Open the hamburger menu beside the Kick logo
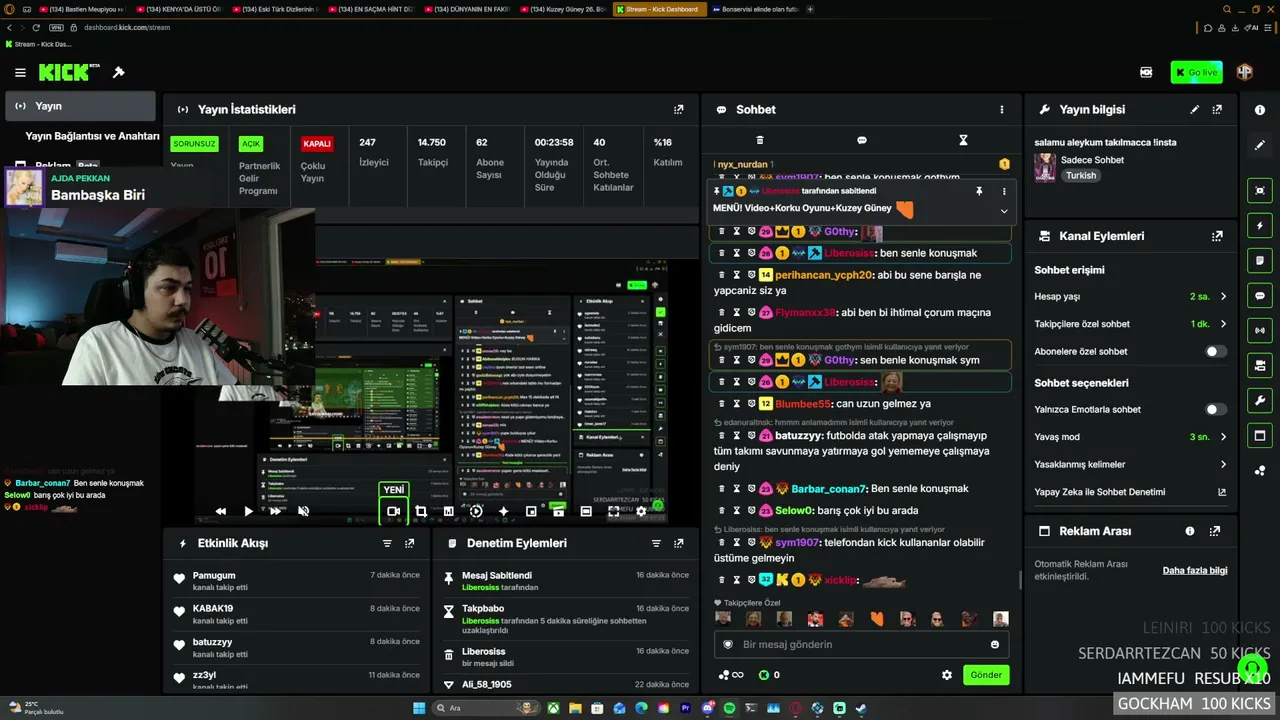 click(20, 72)
